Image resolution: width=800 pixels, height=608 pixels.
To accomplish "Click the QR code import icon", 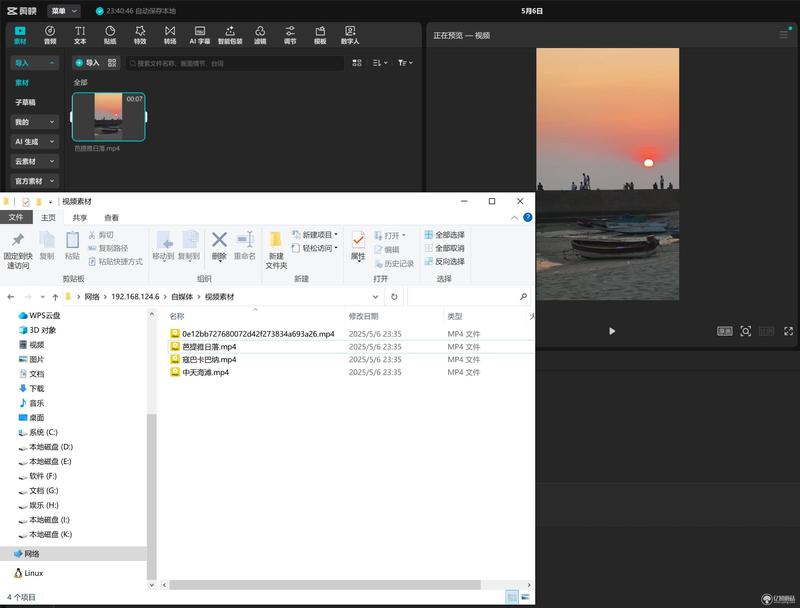I will click(112, 63).
